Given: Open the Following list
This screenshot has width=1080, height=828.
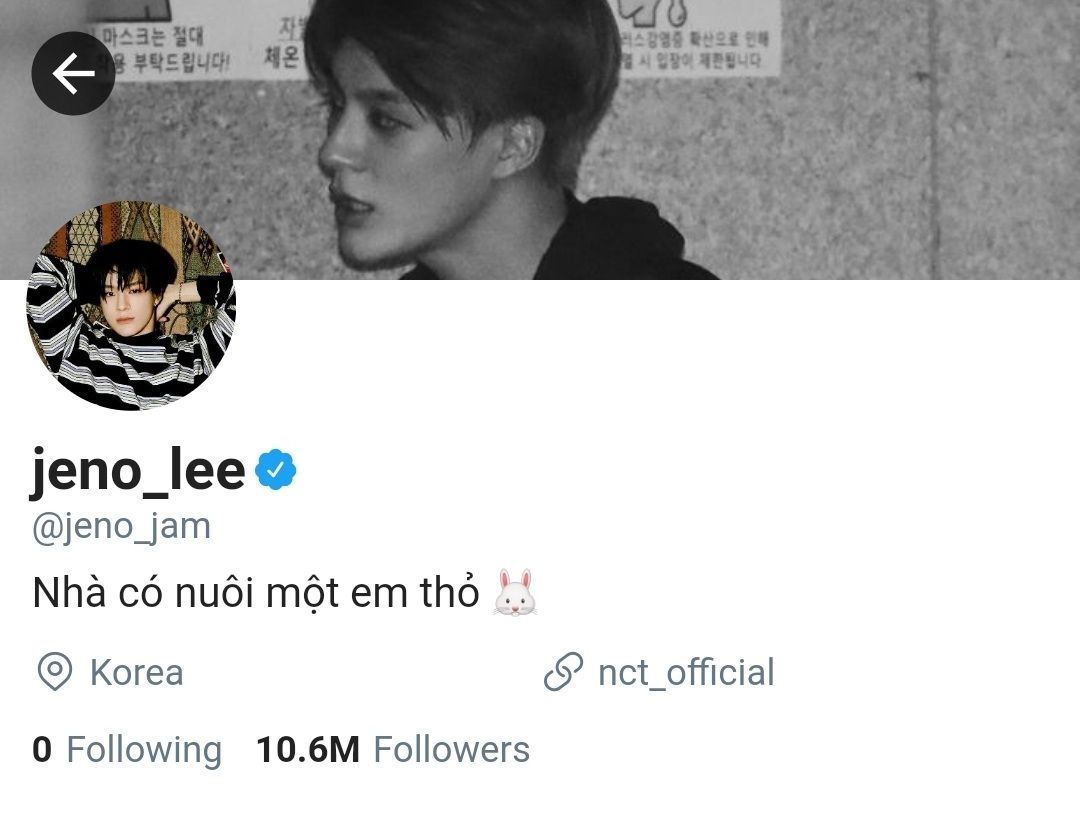Looking at the screenshot, I should point(127,749).
